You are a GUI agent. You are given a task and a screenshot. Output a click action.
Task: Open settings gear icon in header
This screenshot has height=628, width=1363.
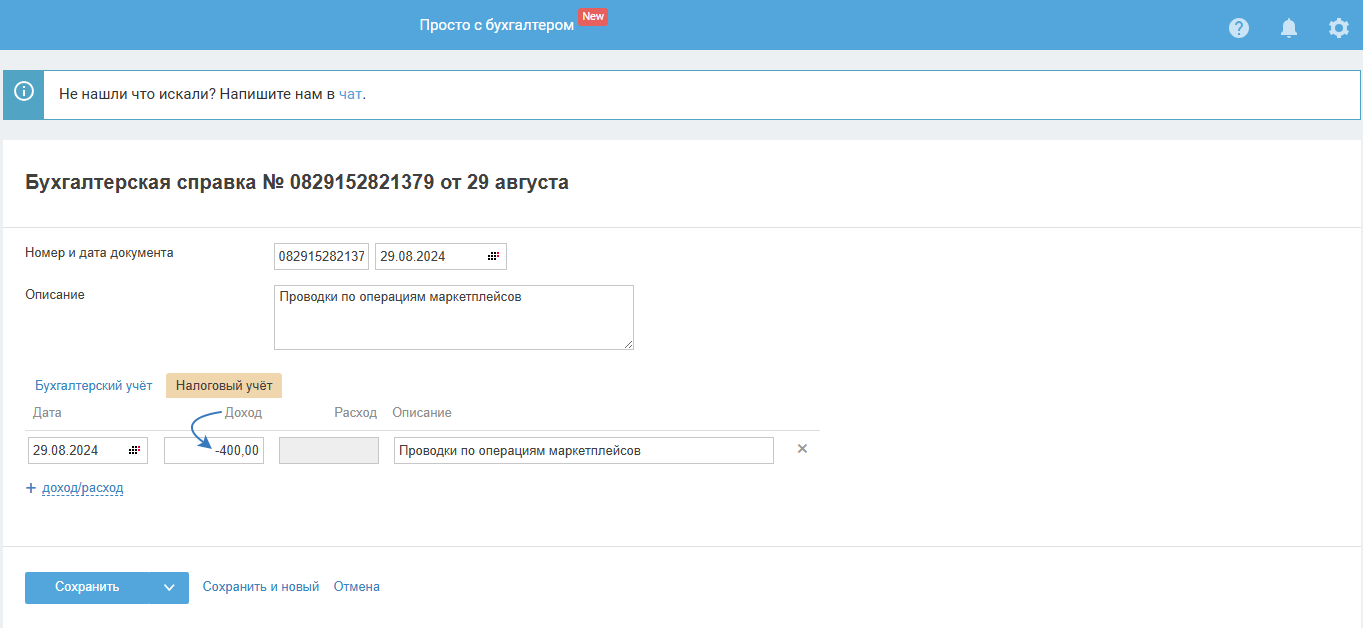[1339, 28]
